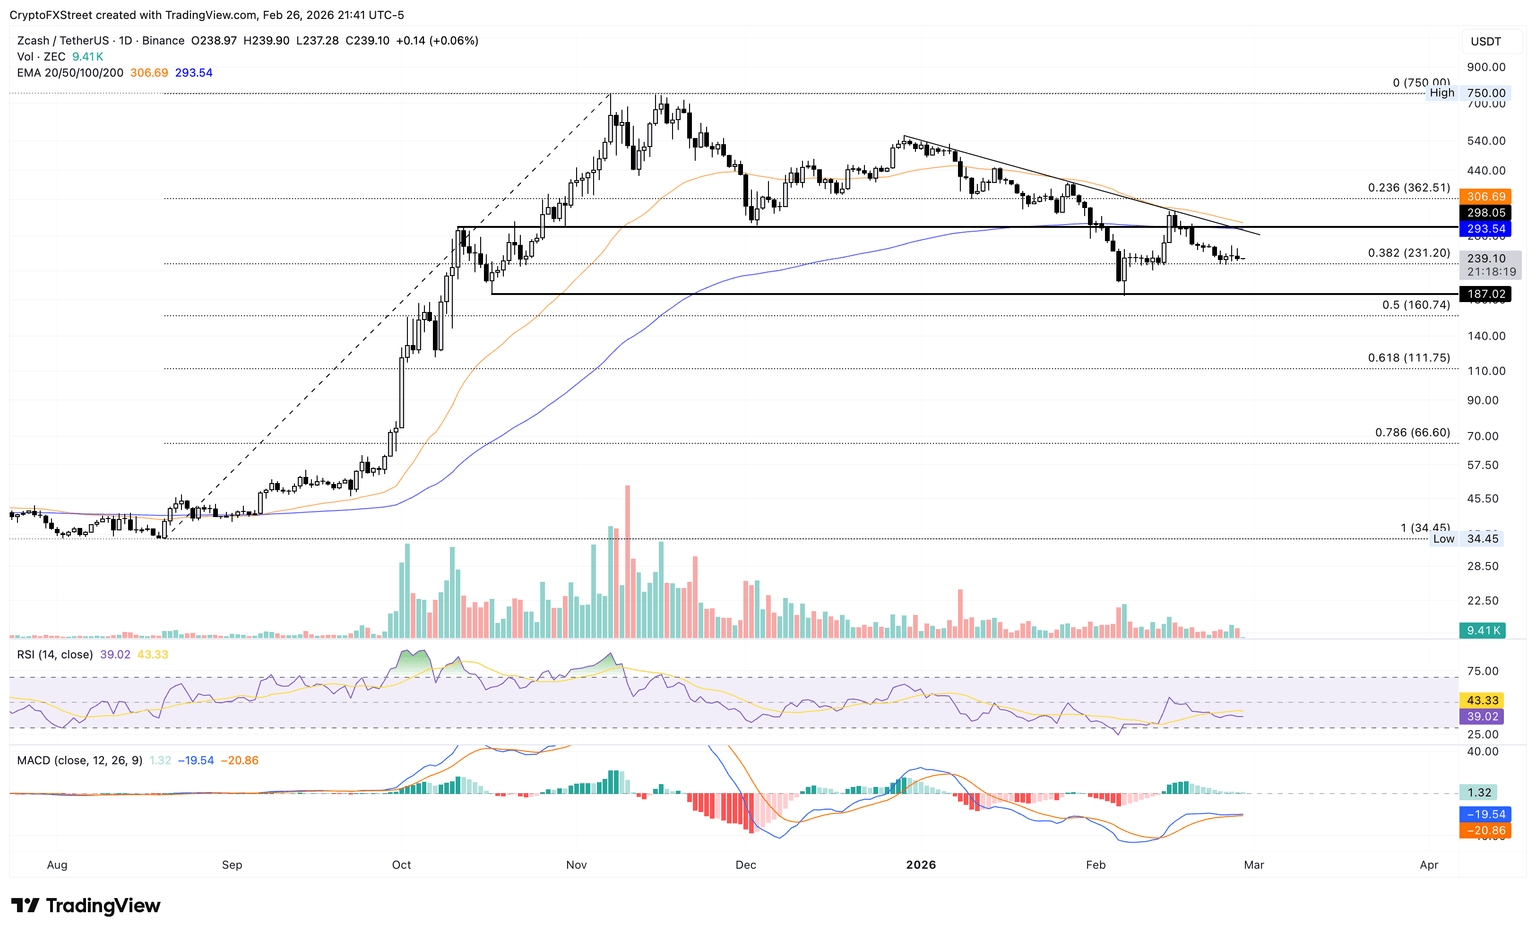Click the Nov label on time axis

coord(576,865)
